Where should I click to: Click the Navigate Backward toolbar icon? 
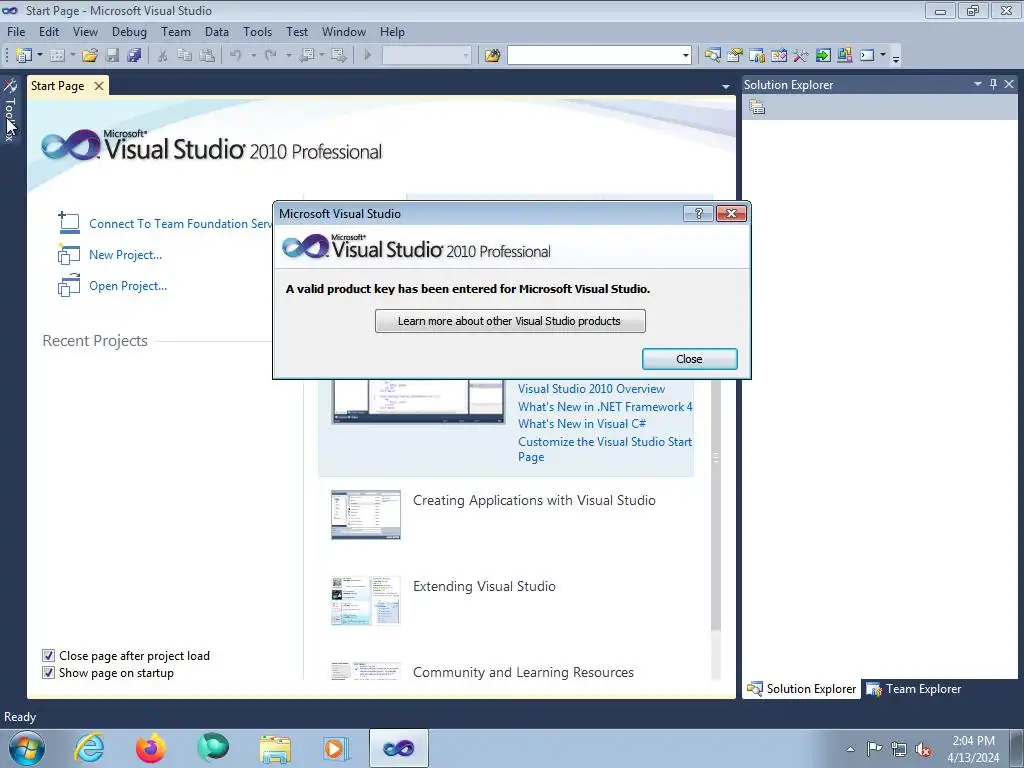306,56
